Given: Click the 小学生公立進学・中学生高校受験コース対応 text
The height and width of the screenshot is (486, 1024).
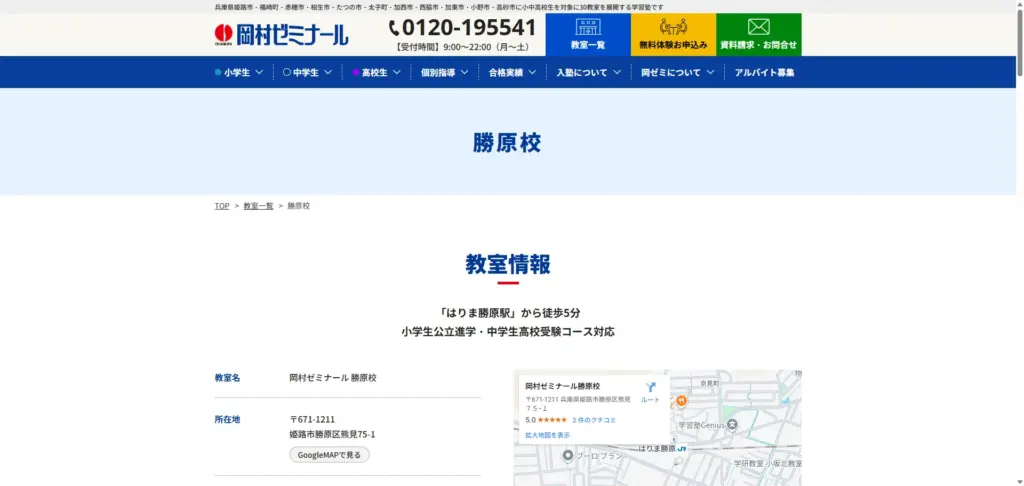Looking at the screenshot, I should coord(508,332).
